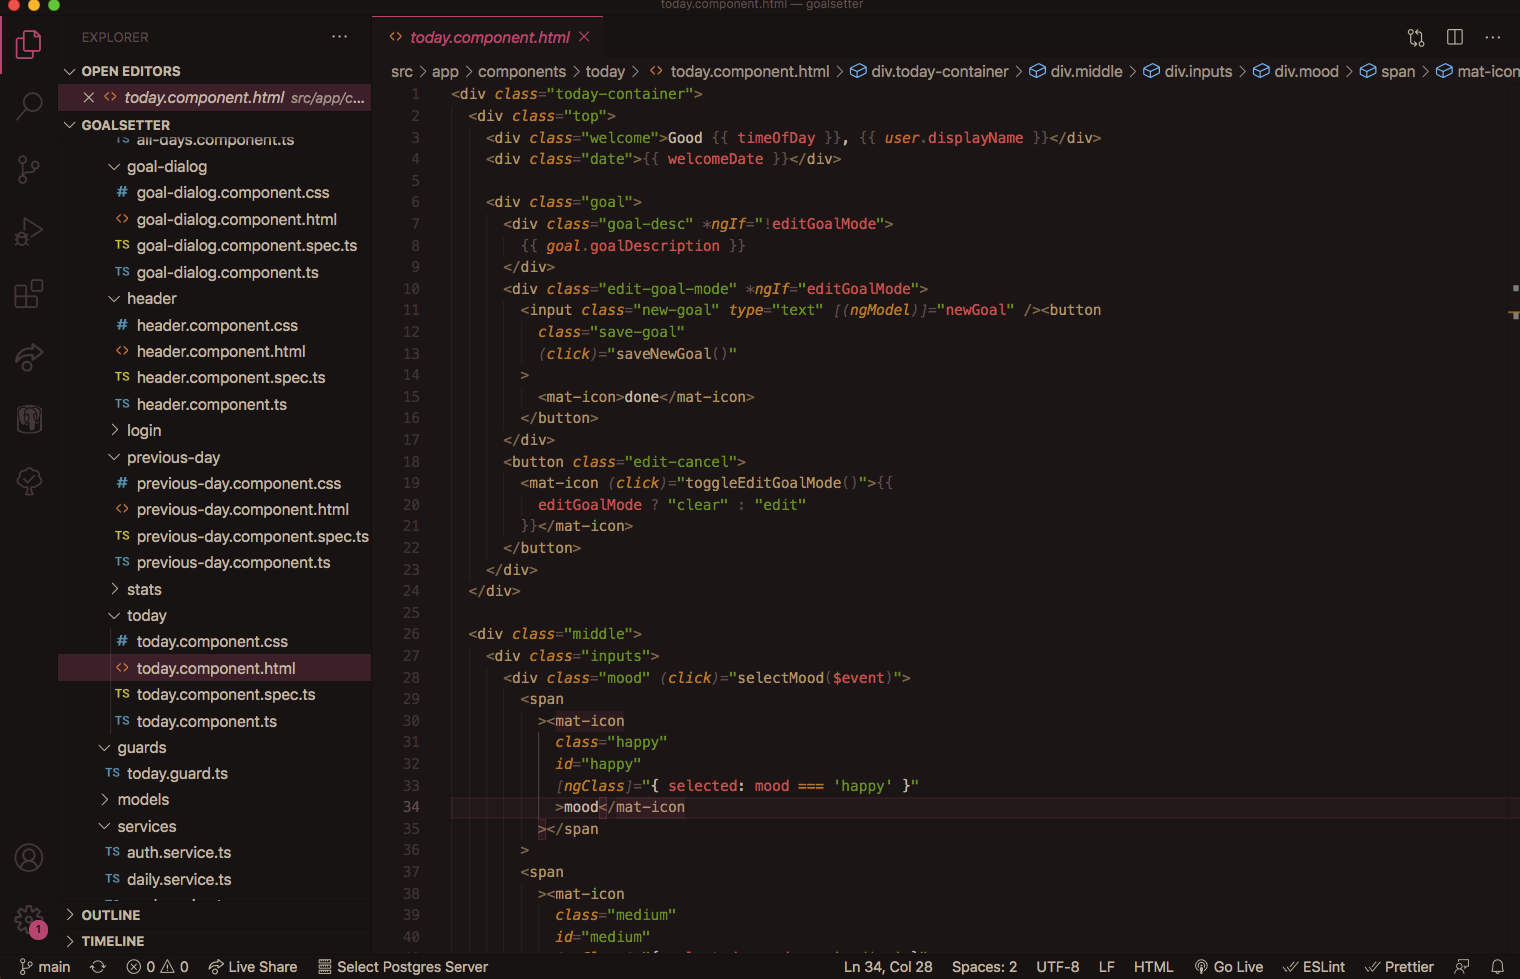Collapse the goal-dialog folder
This screenshot has height=979, width=1520.
(166, 167)
